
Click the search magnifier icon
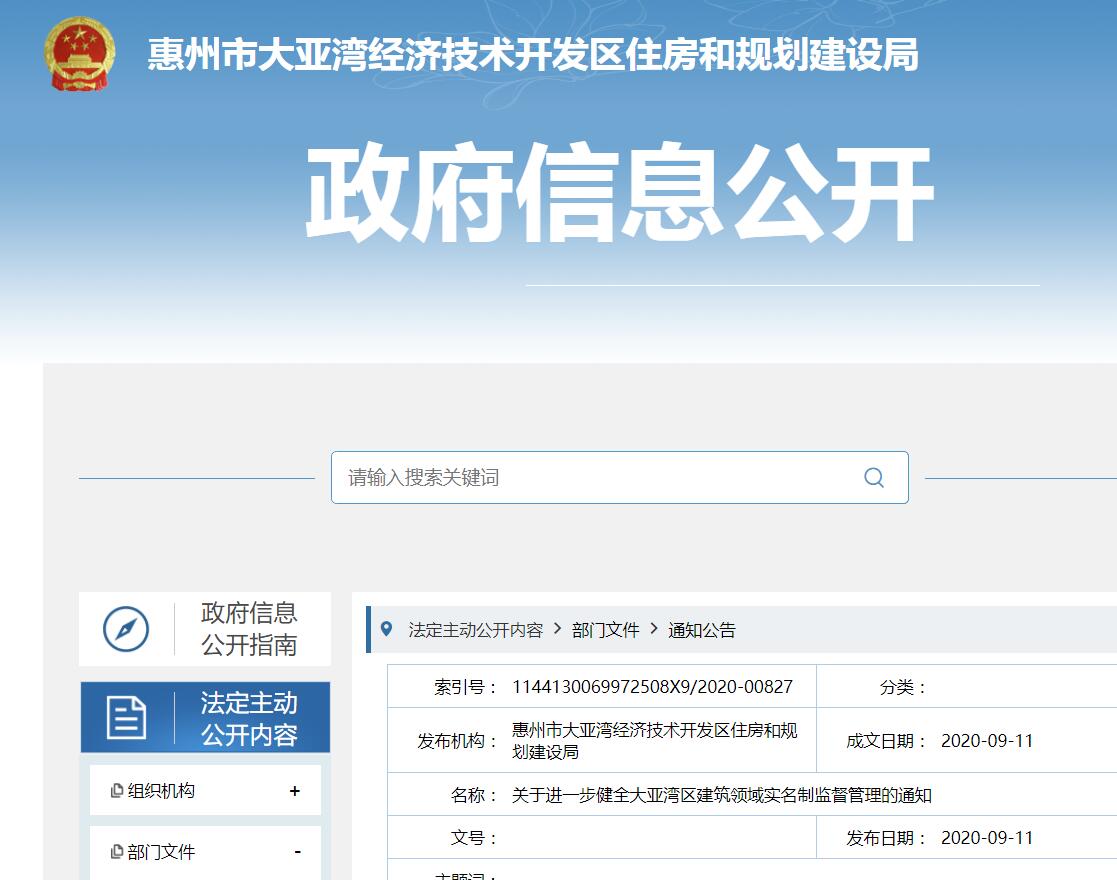coord(874,478)
